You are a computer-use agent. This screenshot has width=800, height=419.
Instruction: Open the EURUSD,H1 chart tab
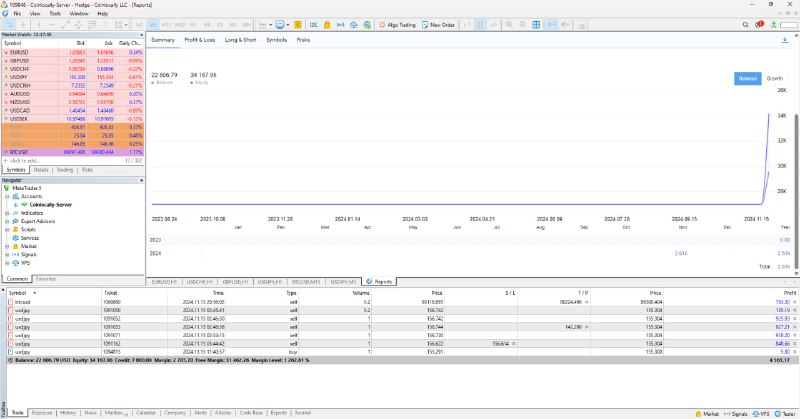(x=164, y=282)
